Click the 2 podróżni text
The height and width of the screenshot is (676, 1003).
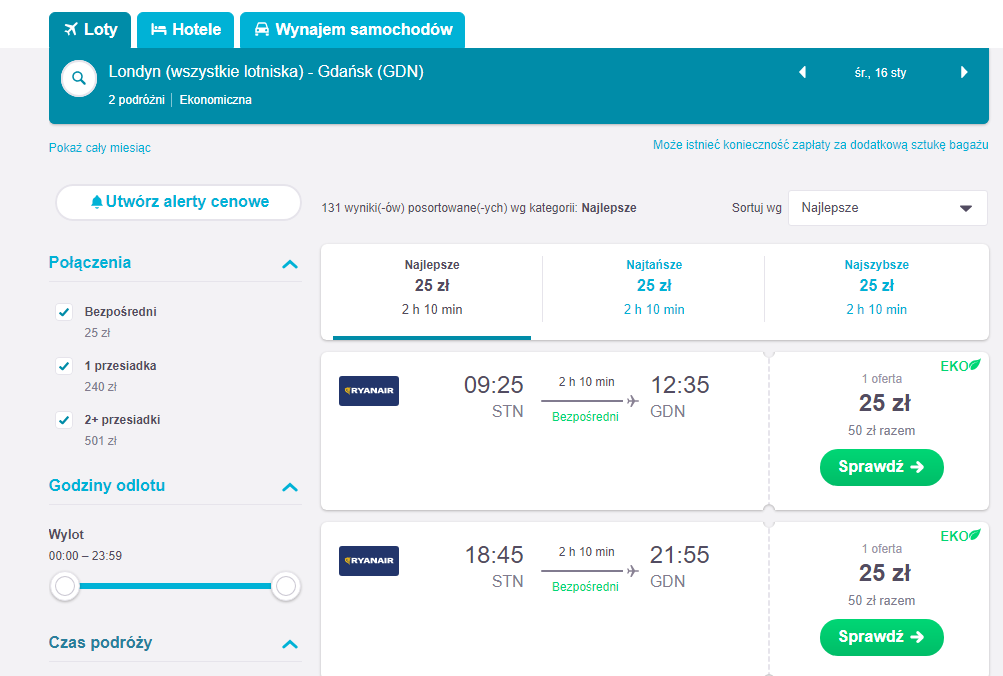pyautogui.click(x=136, y=100)
